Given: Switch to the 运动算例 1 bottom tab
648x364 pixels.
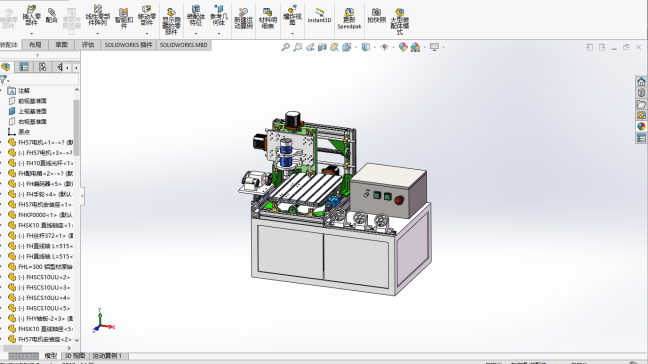Looking at the screenshot, I should (107, 356).
